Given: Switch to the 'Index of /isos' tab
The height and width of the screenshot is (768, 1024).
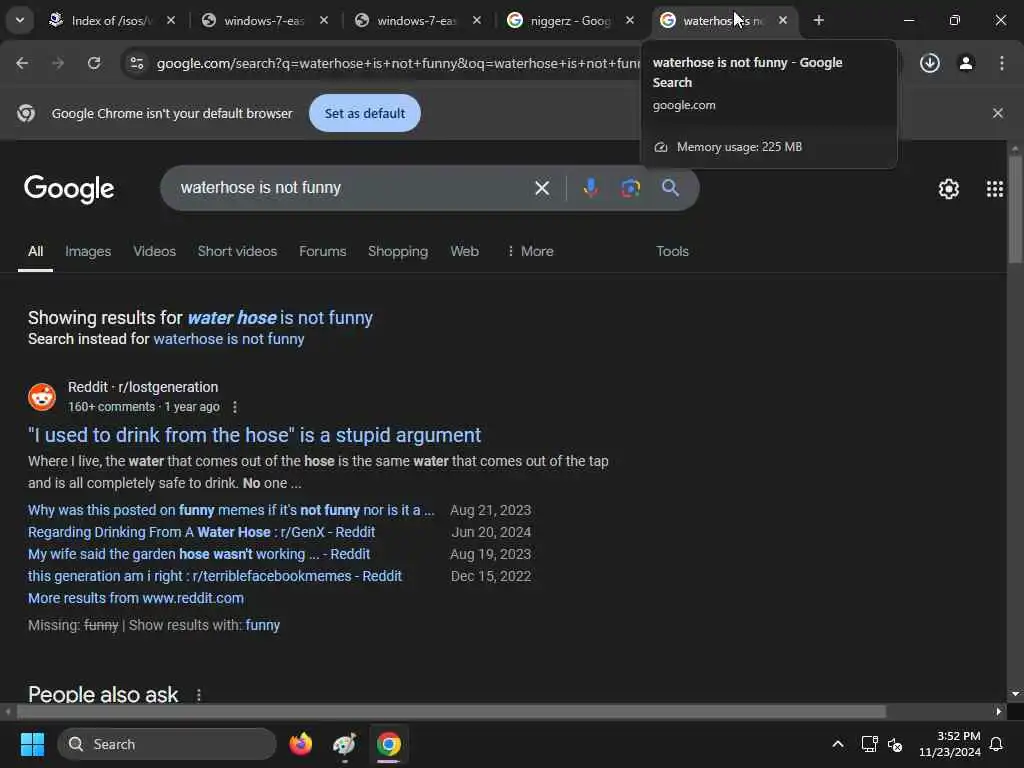Looking at the screenshot, I should [111, 21].
